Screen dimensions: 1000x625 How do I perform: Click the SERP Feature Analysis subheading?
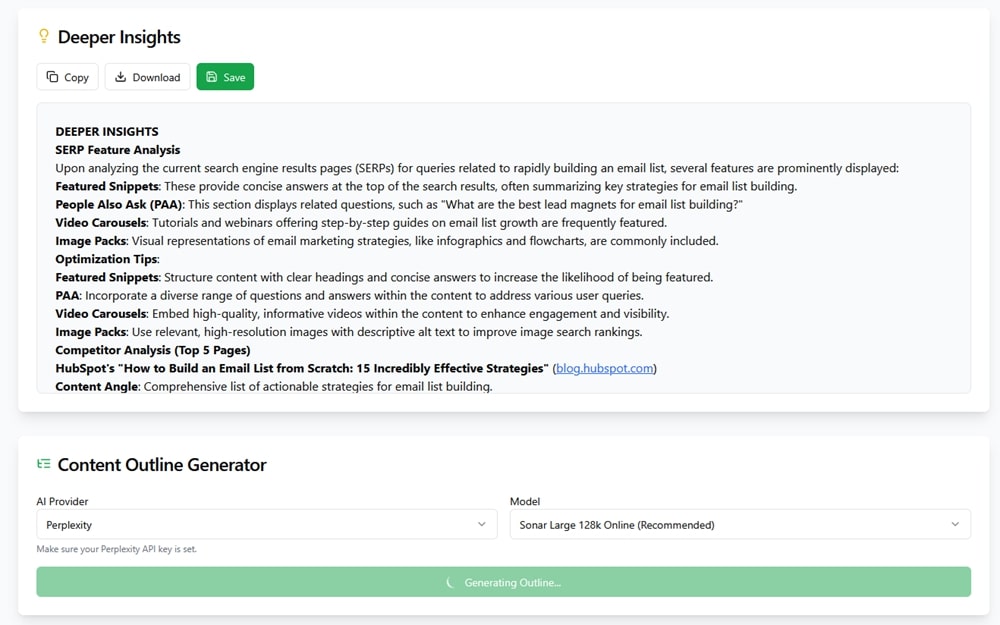pyautogui.click(x=118, y=150)
